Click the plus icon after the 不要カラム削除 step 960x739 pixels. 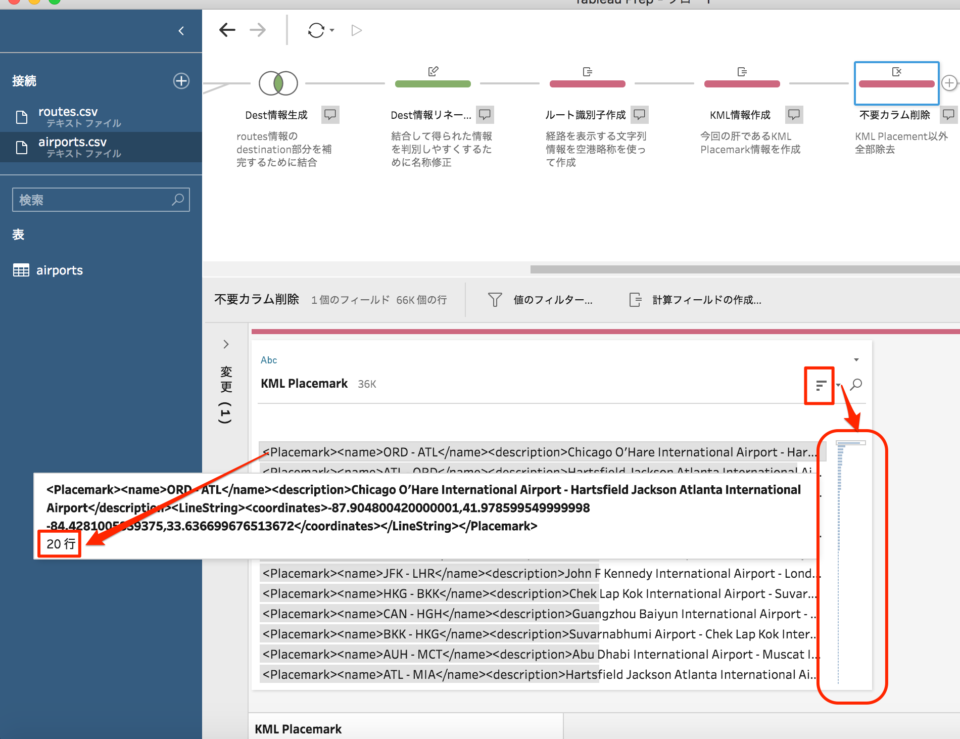[x=948, y=84]
